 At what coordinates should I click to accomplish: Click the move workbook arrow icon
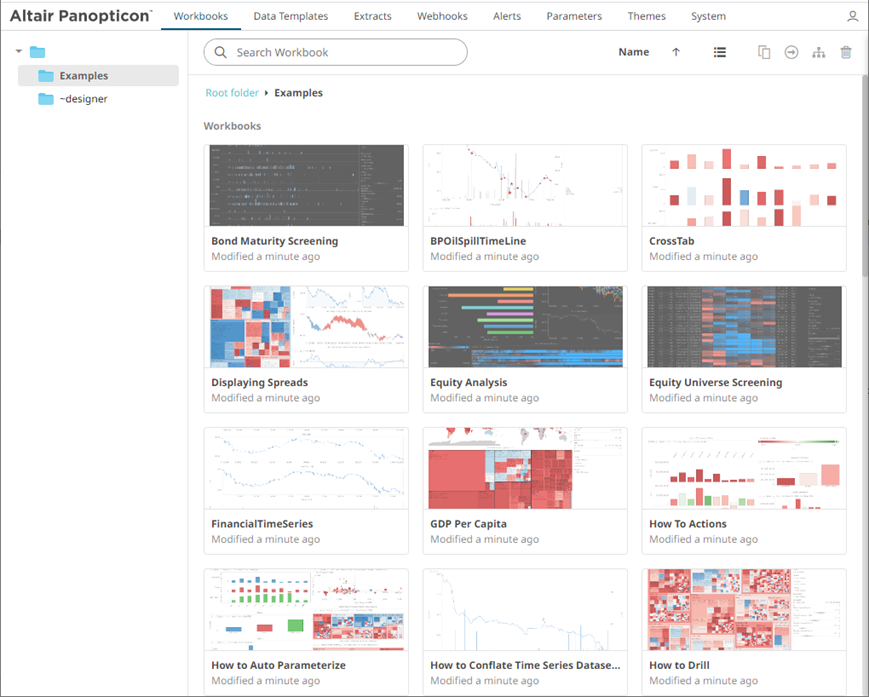[791, 53]
